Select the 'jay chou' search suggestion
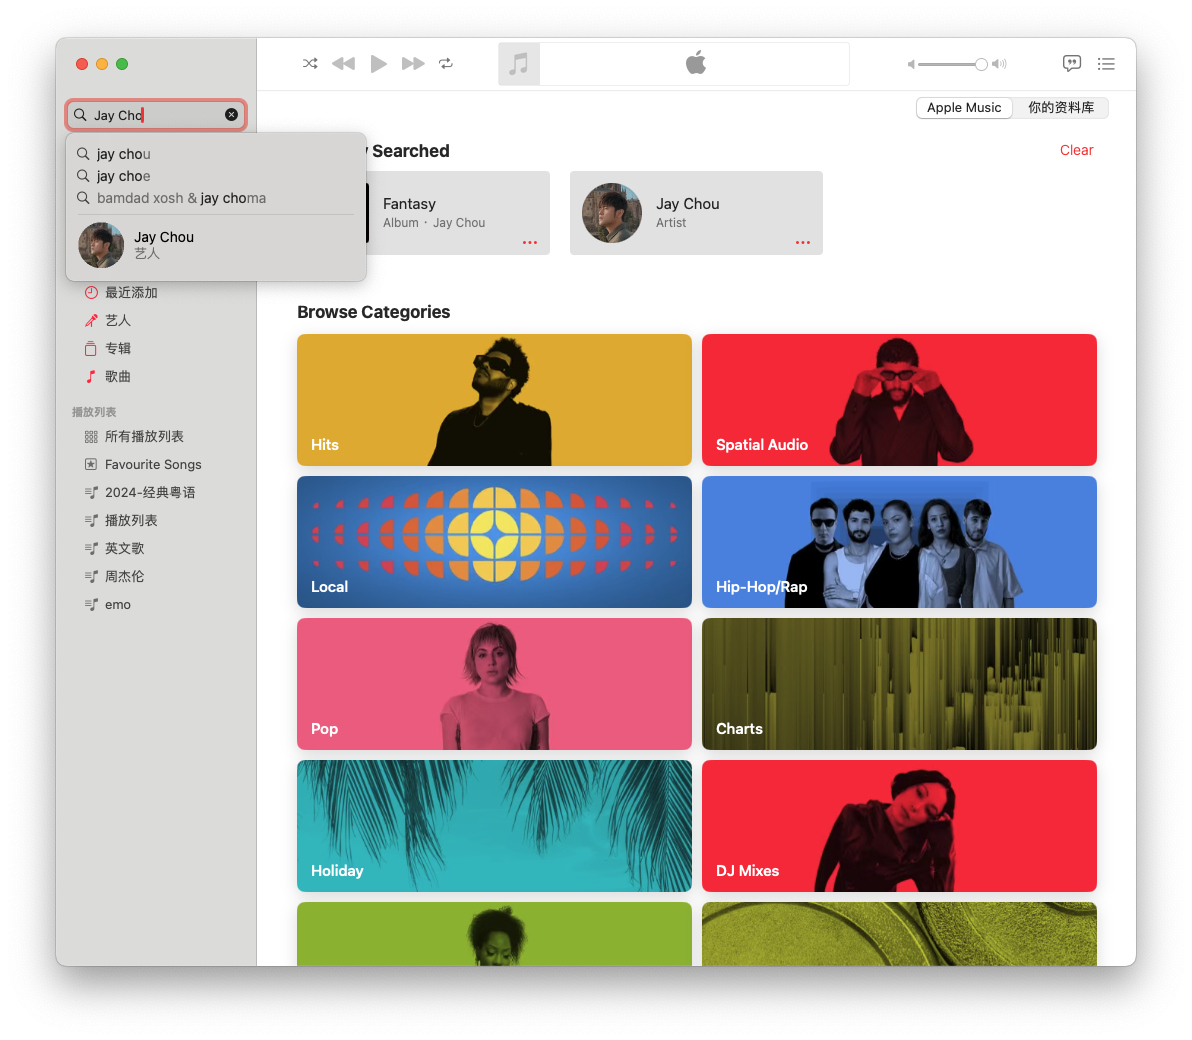Screen dimensions: 1192x1040 tap(124, 154)
